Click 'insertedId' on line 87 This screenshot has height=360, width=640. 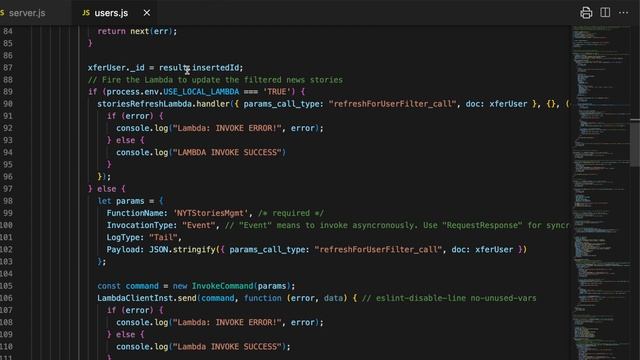tap(216, 68)
